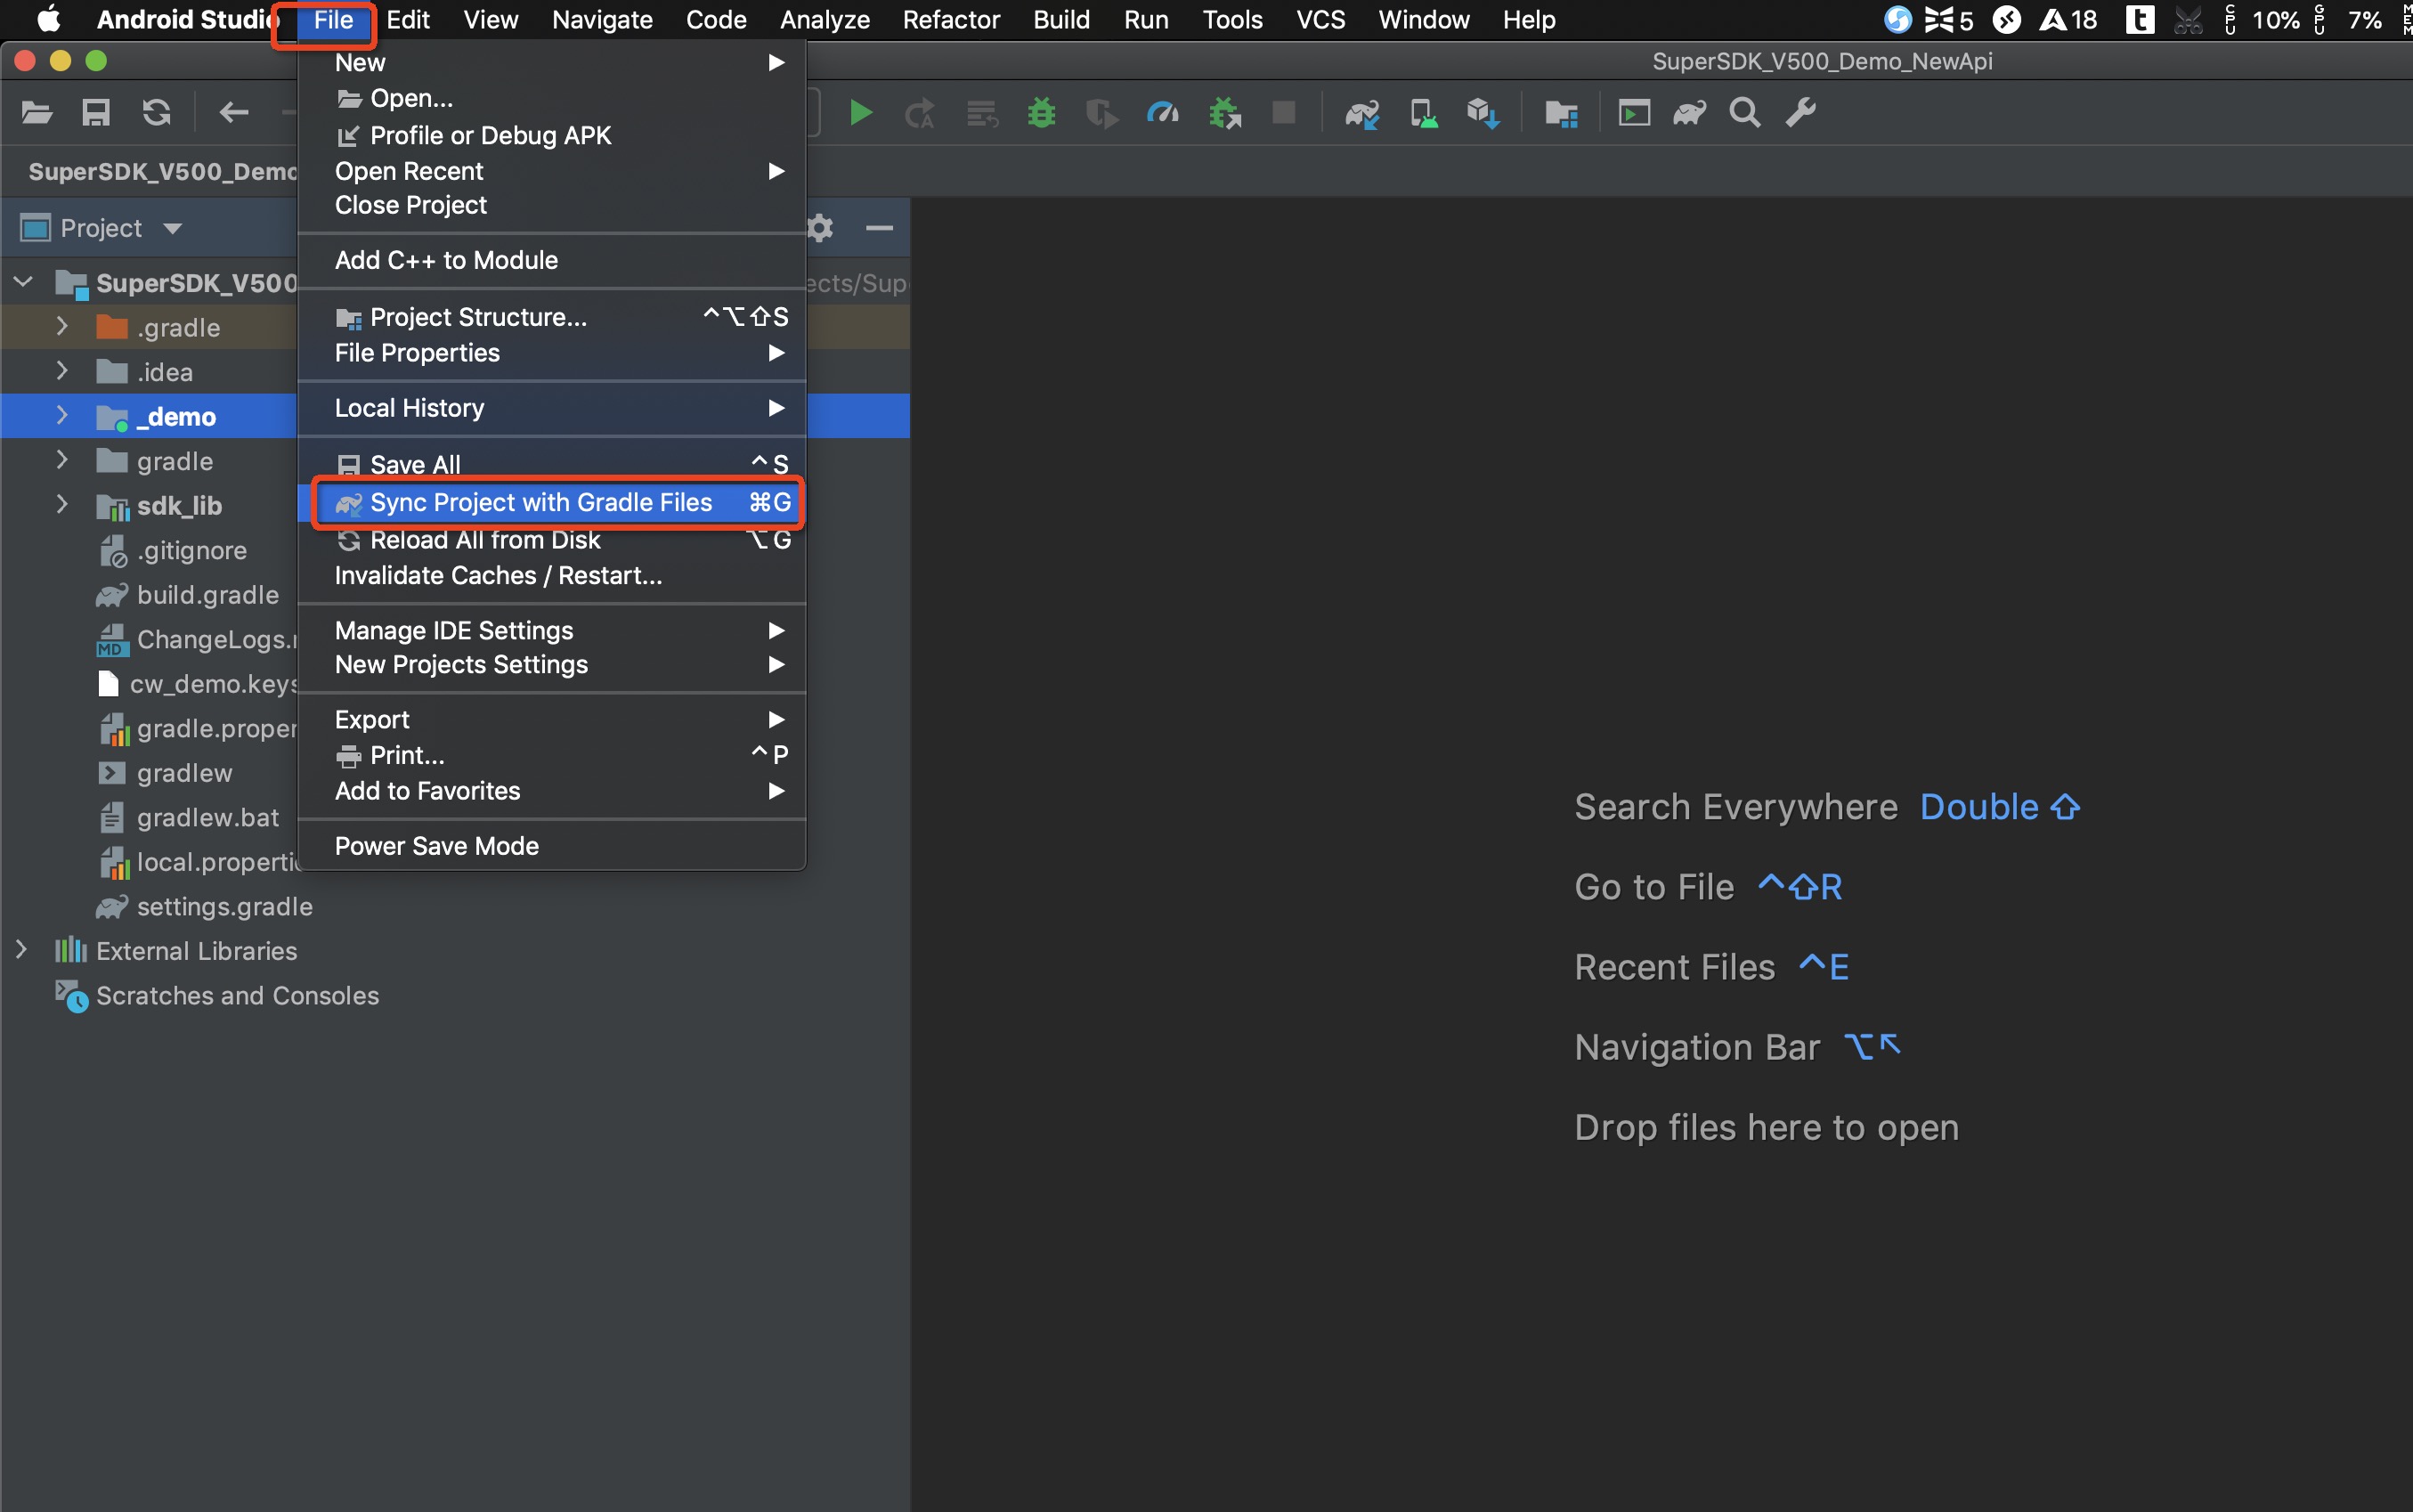Select Sync Project with Gradle Files
This screenshot has height=1512, width=2413.
coord(552,502)
